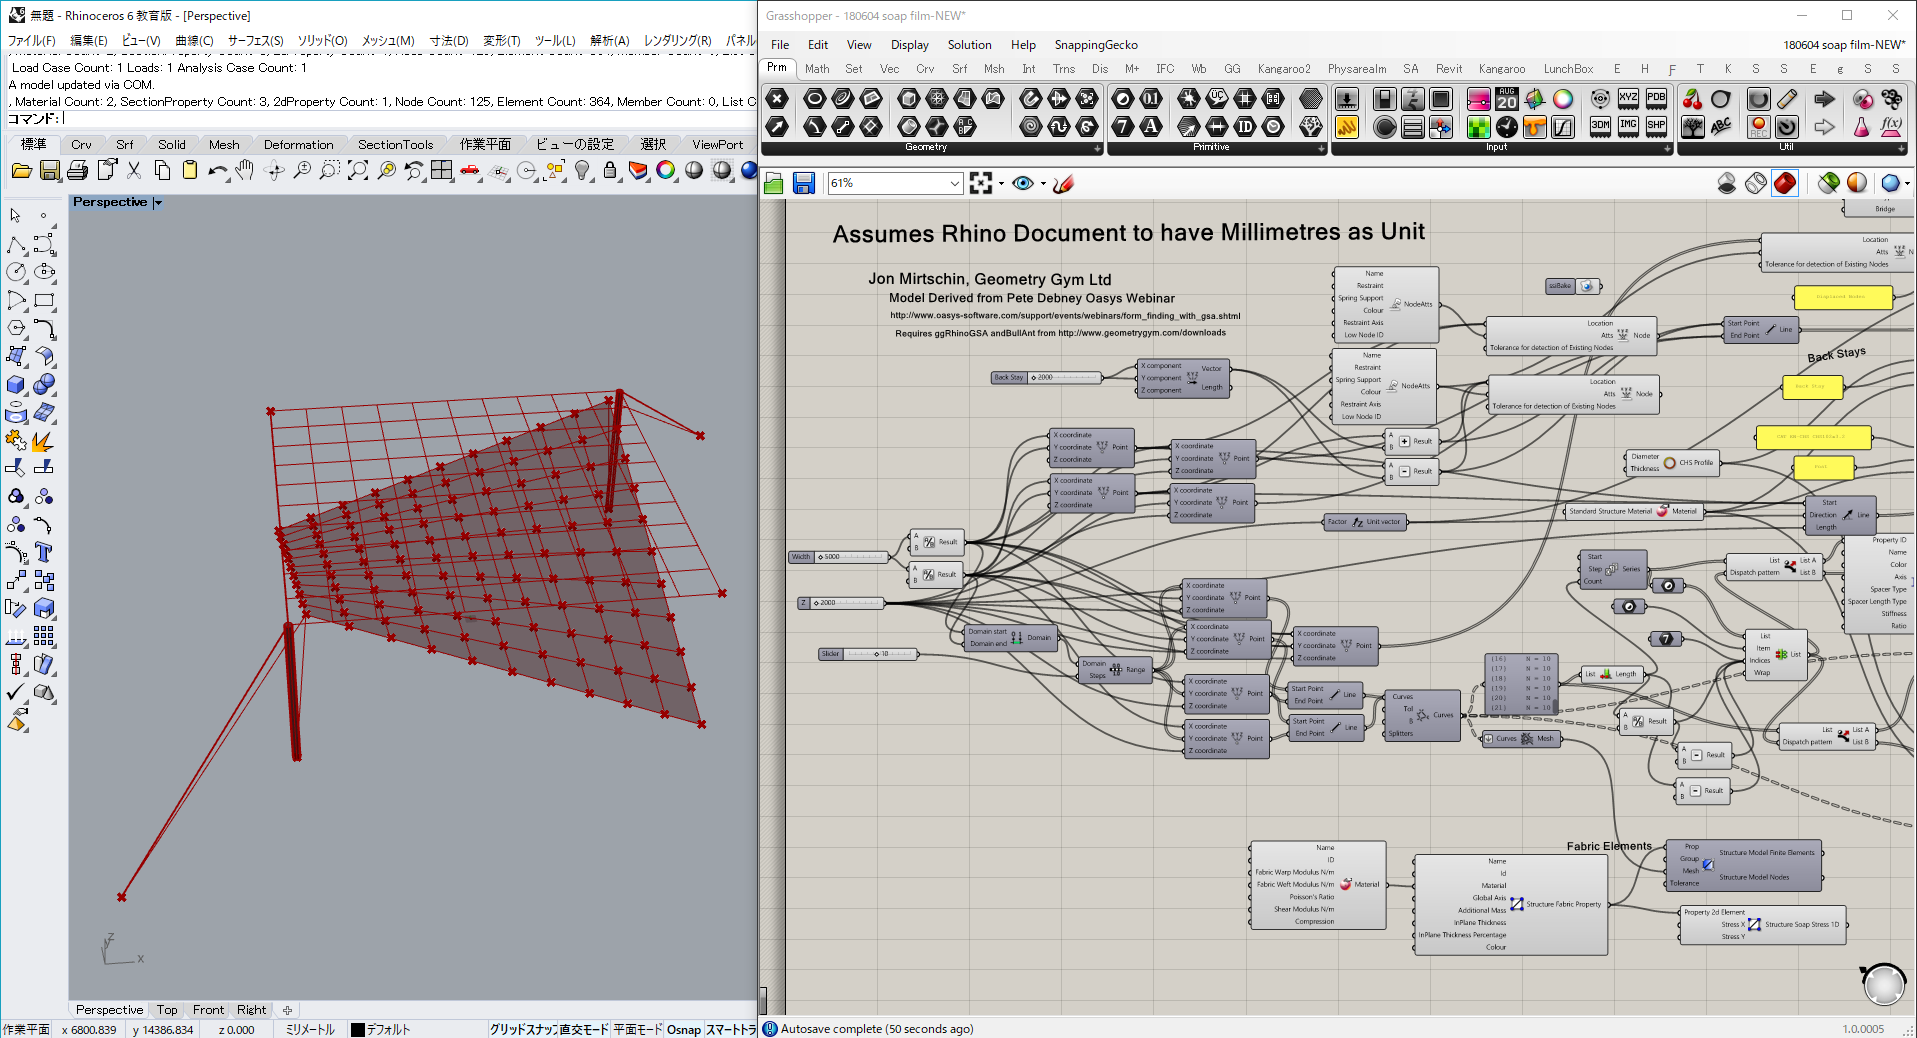Toggle Ortho mode (直交モード) in Rhino

[x=584, y=1029]
